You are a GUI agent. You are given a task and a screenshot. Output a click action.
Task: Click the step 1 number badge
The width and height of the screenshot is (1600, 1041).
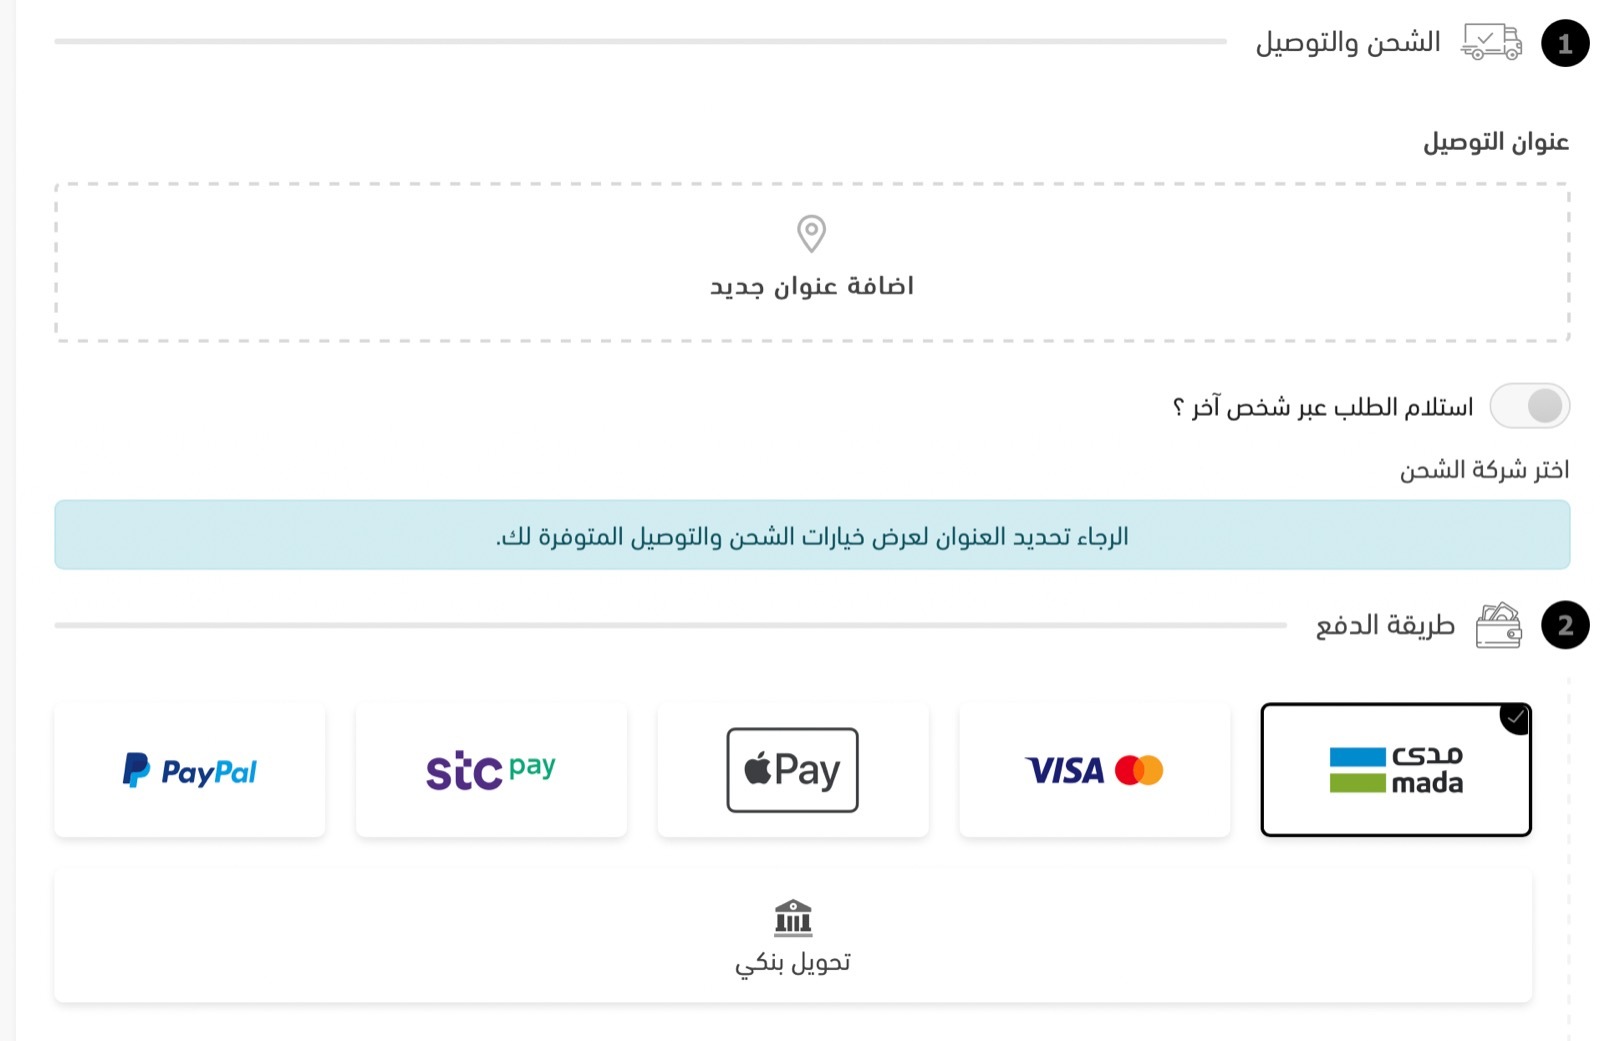(x=1565, y=43)
